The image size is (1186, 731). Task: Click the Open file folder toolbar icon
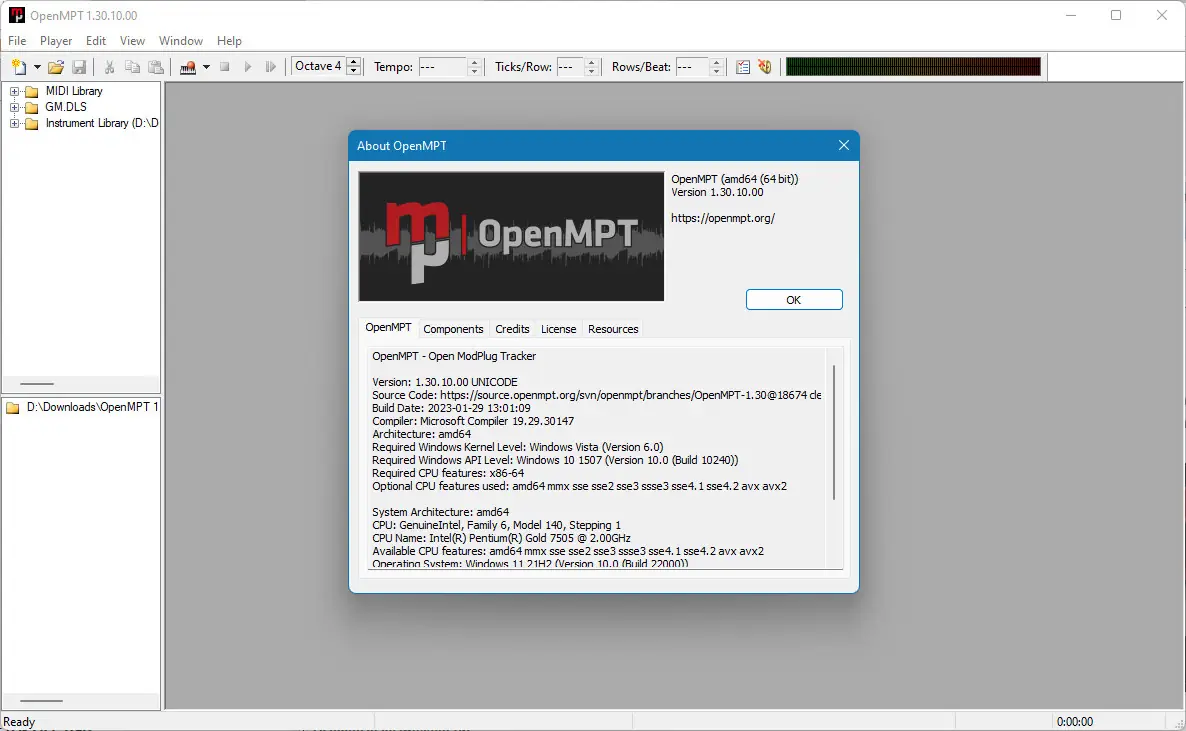coord(55,67)
